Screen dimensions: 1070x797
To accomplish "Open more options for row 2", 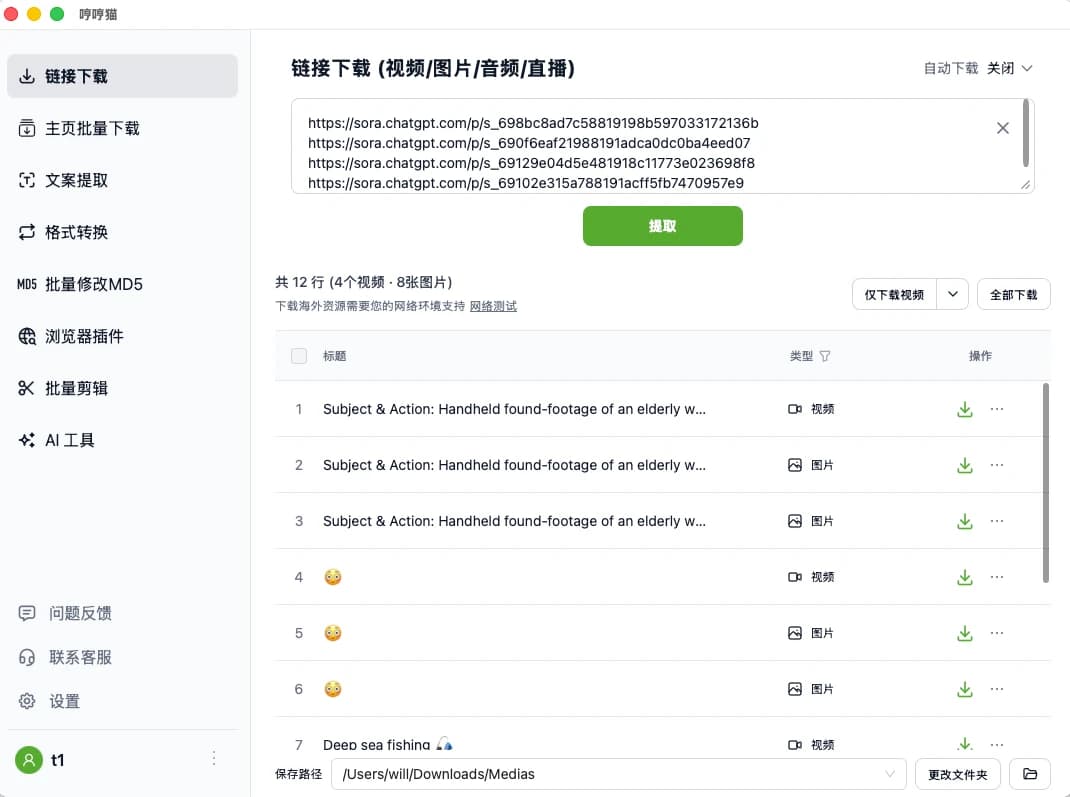I will pos(997,465).
